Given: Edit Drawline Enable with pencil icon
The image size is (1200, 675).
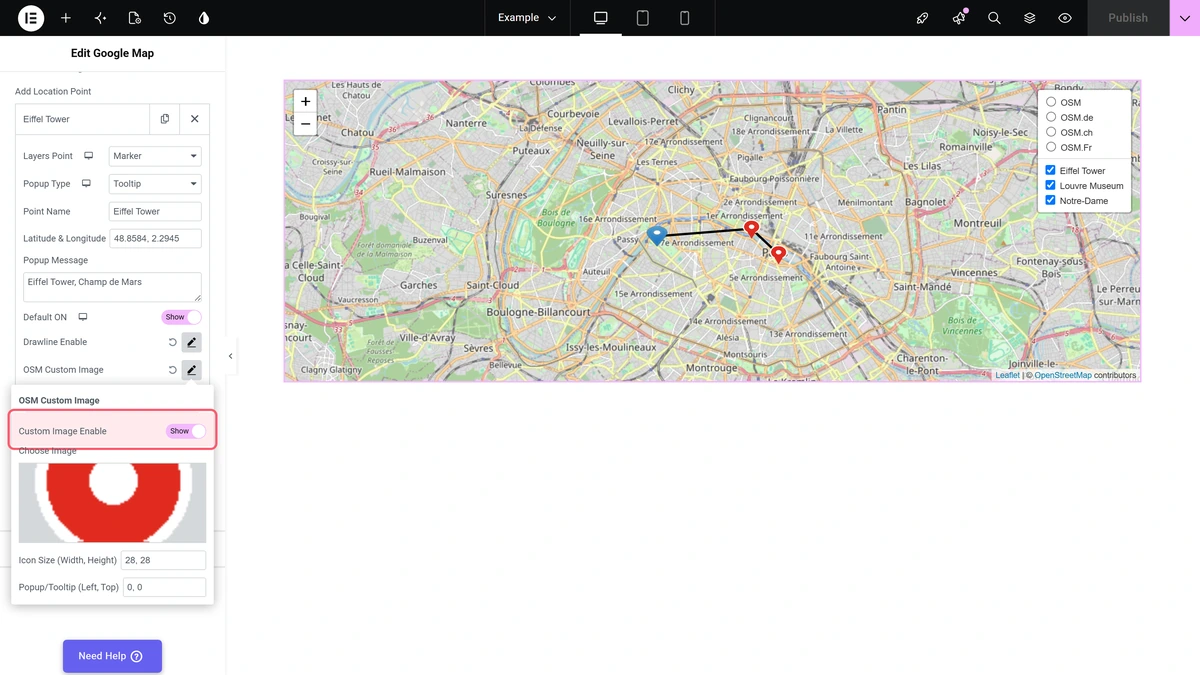Looking at the screenshot, I should coord(192,342).
